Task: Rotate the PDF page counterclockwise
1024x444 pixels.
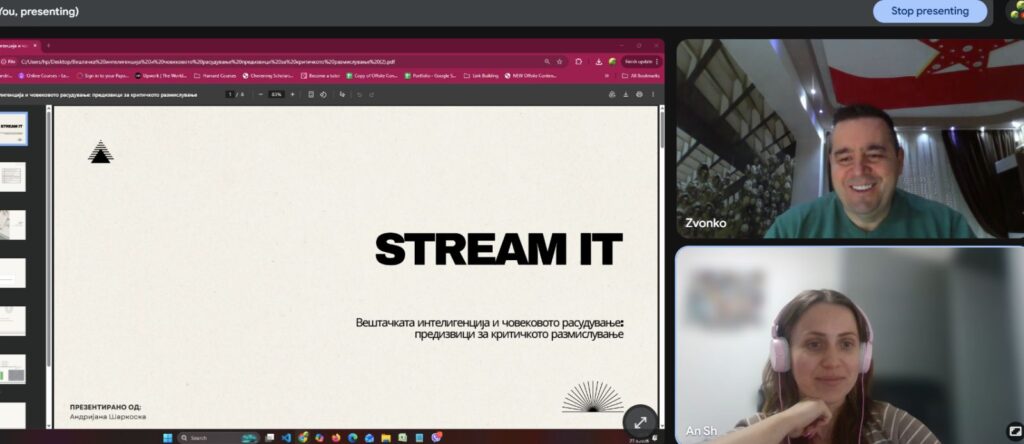Action: click(323, 94)
